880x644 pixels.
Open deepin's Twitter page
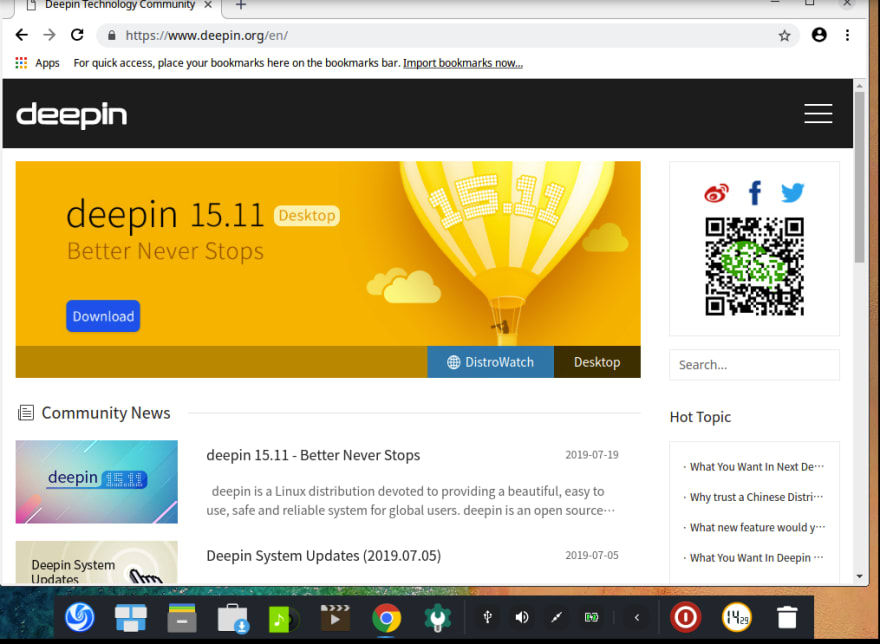792,193
